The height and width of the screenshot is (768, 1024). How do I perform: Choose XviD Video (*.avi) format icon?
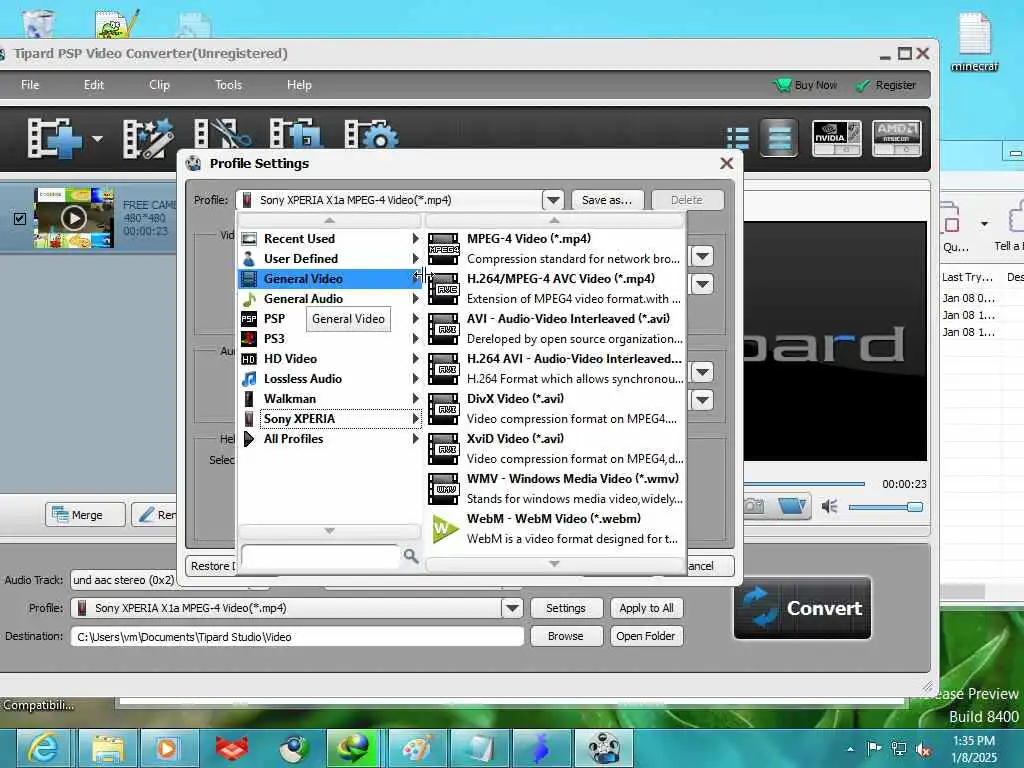click(x=443, y=449)
